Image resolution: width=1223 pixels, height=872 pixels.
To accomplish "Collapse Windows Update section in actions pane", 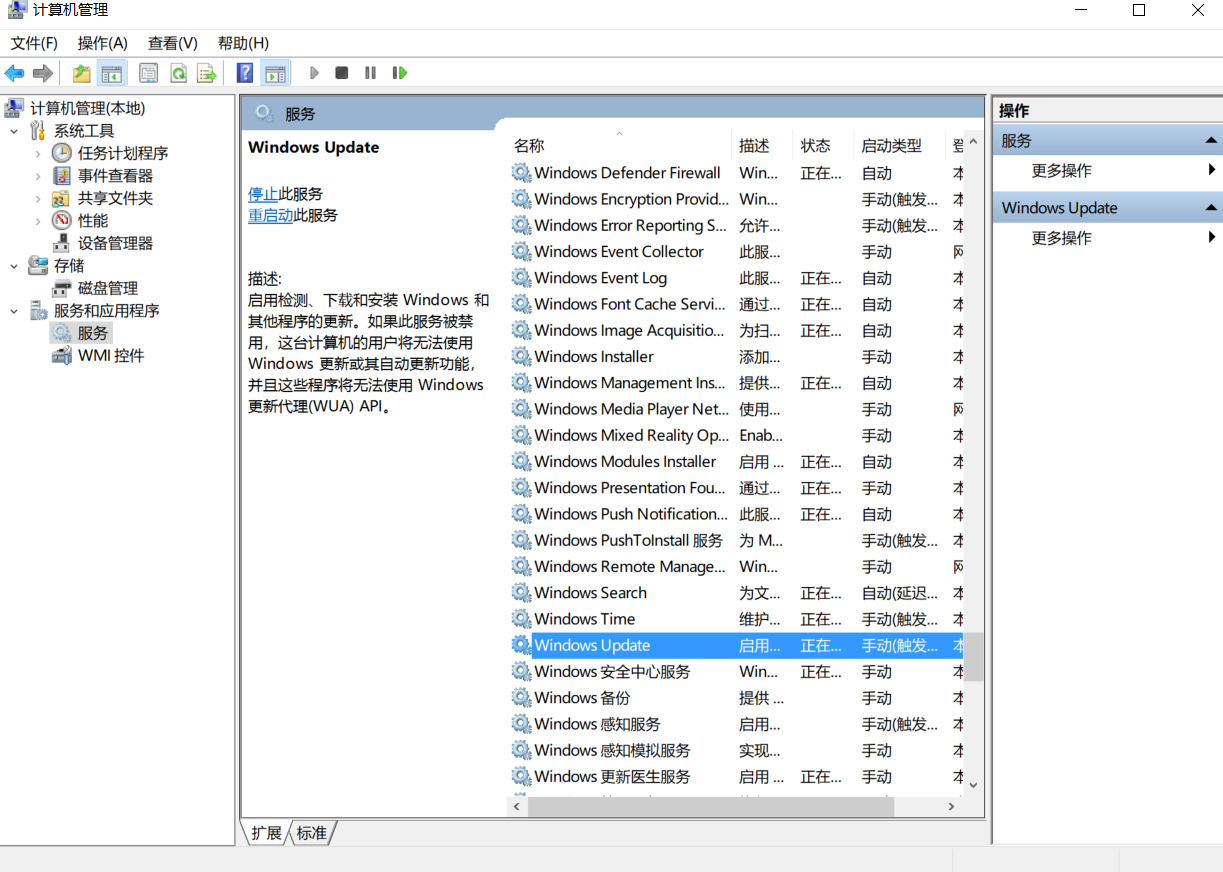I will point(1211,208).
